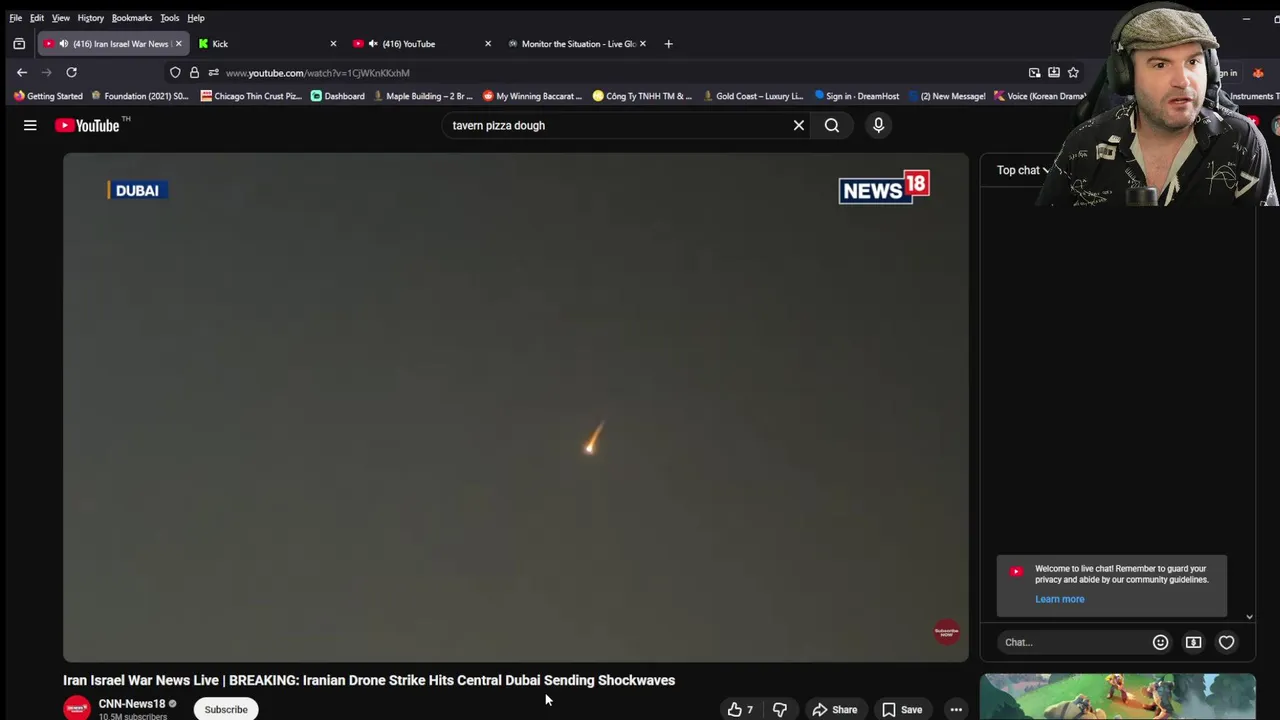Image resolution: width=1280 pixels, height=720 pixels.
Task: Open the YouTube hamburger guide menu
Action: tap(30, 125)
